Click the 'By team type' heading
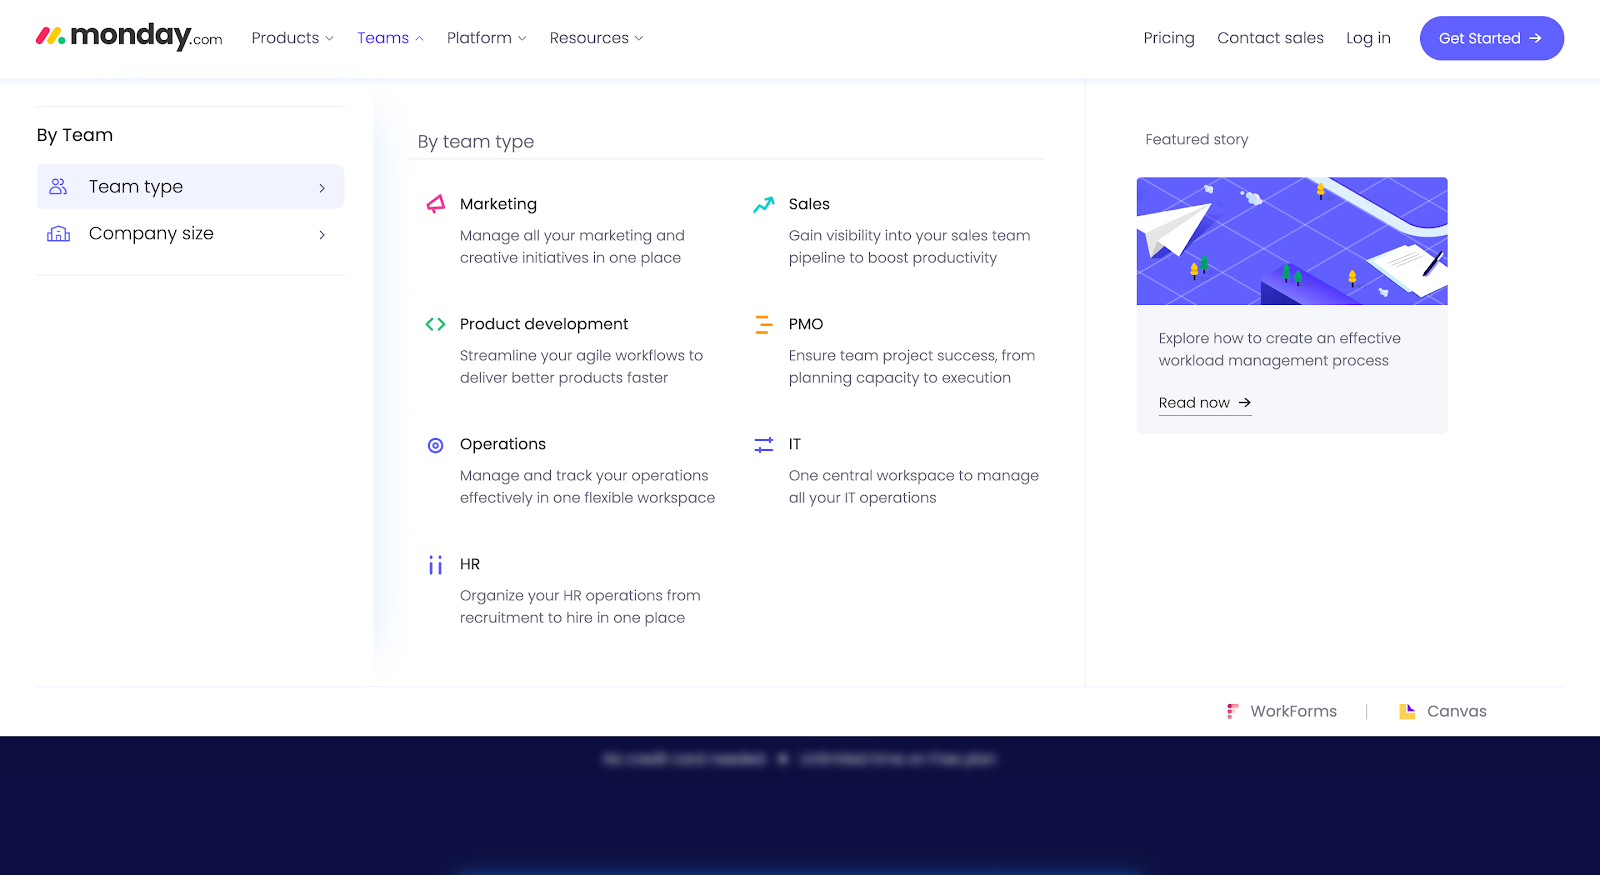The width and height of the screenshot is (1600, 875). [x=476, y=141]
